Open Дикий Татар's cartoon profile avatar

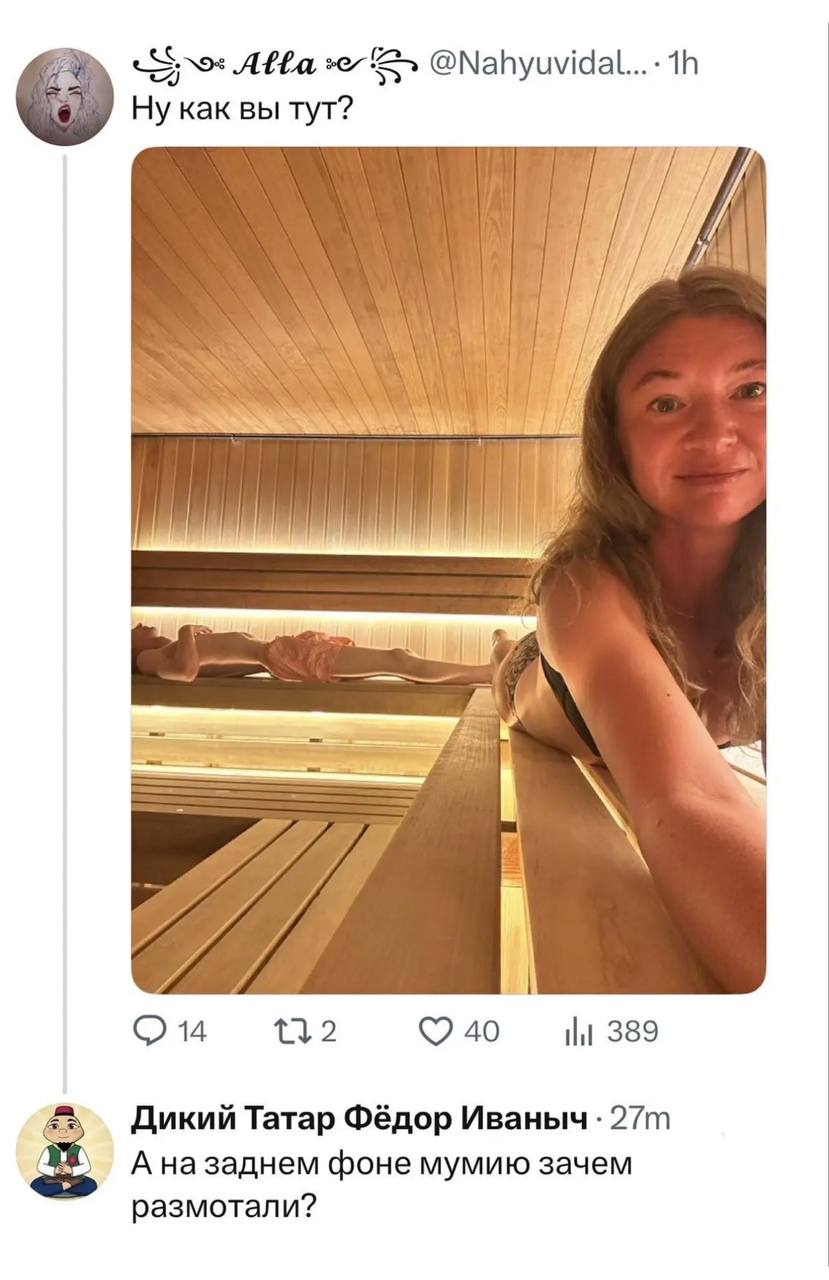click(66, 1151)
